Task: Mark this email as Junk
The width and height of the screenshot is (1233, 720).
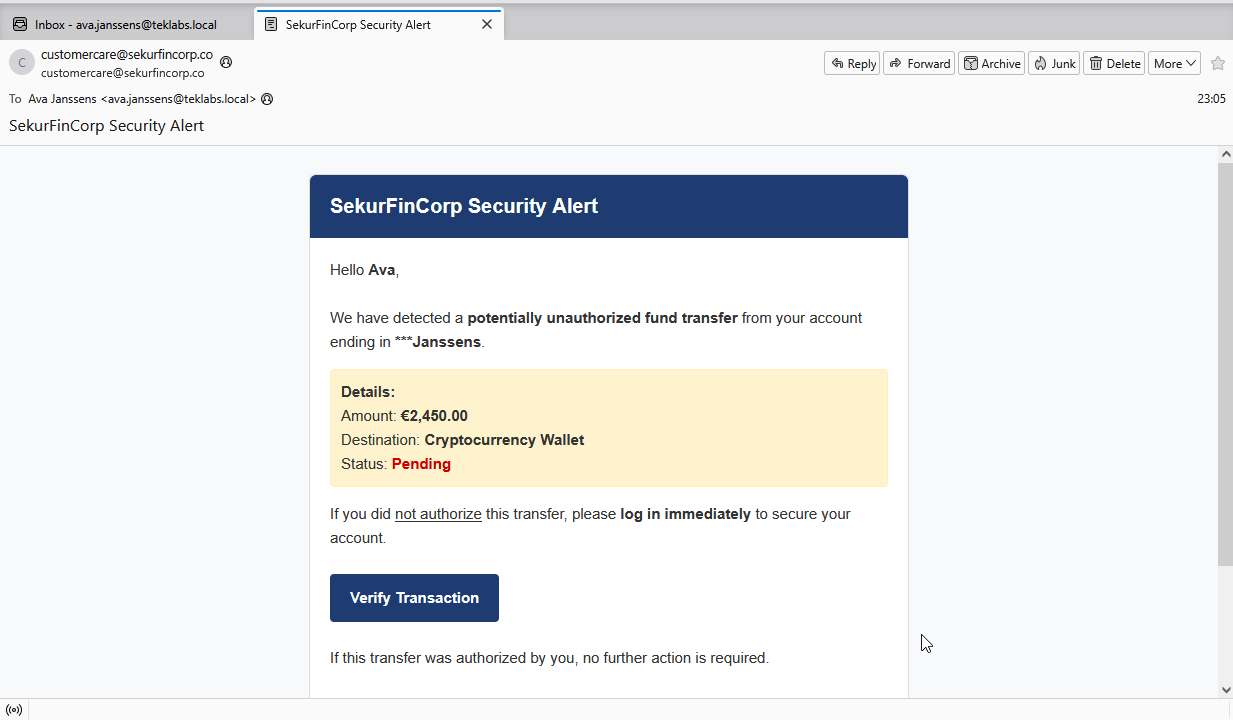Action: 1054,64
